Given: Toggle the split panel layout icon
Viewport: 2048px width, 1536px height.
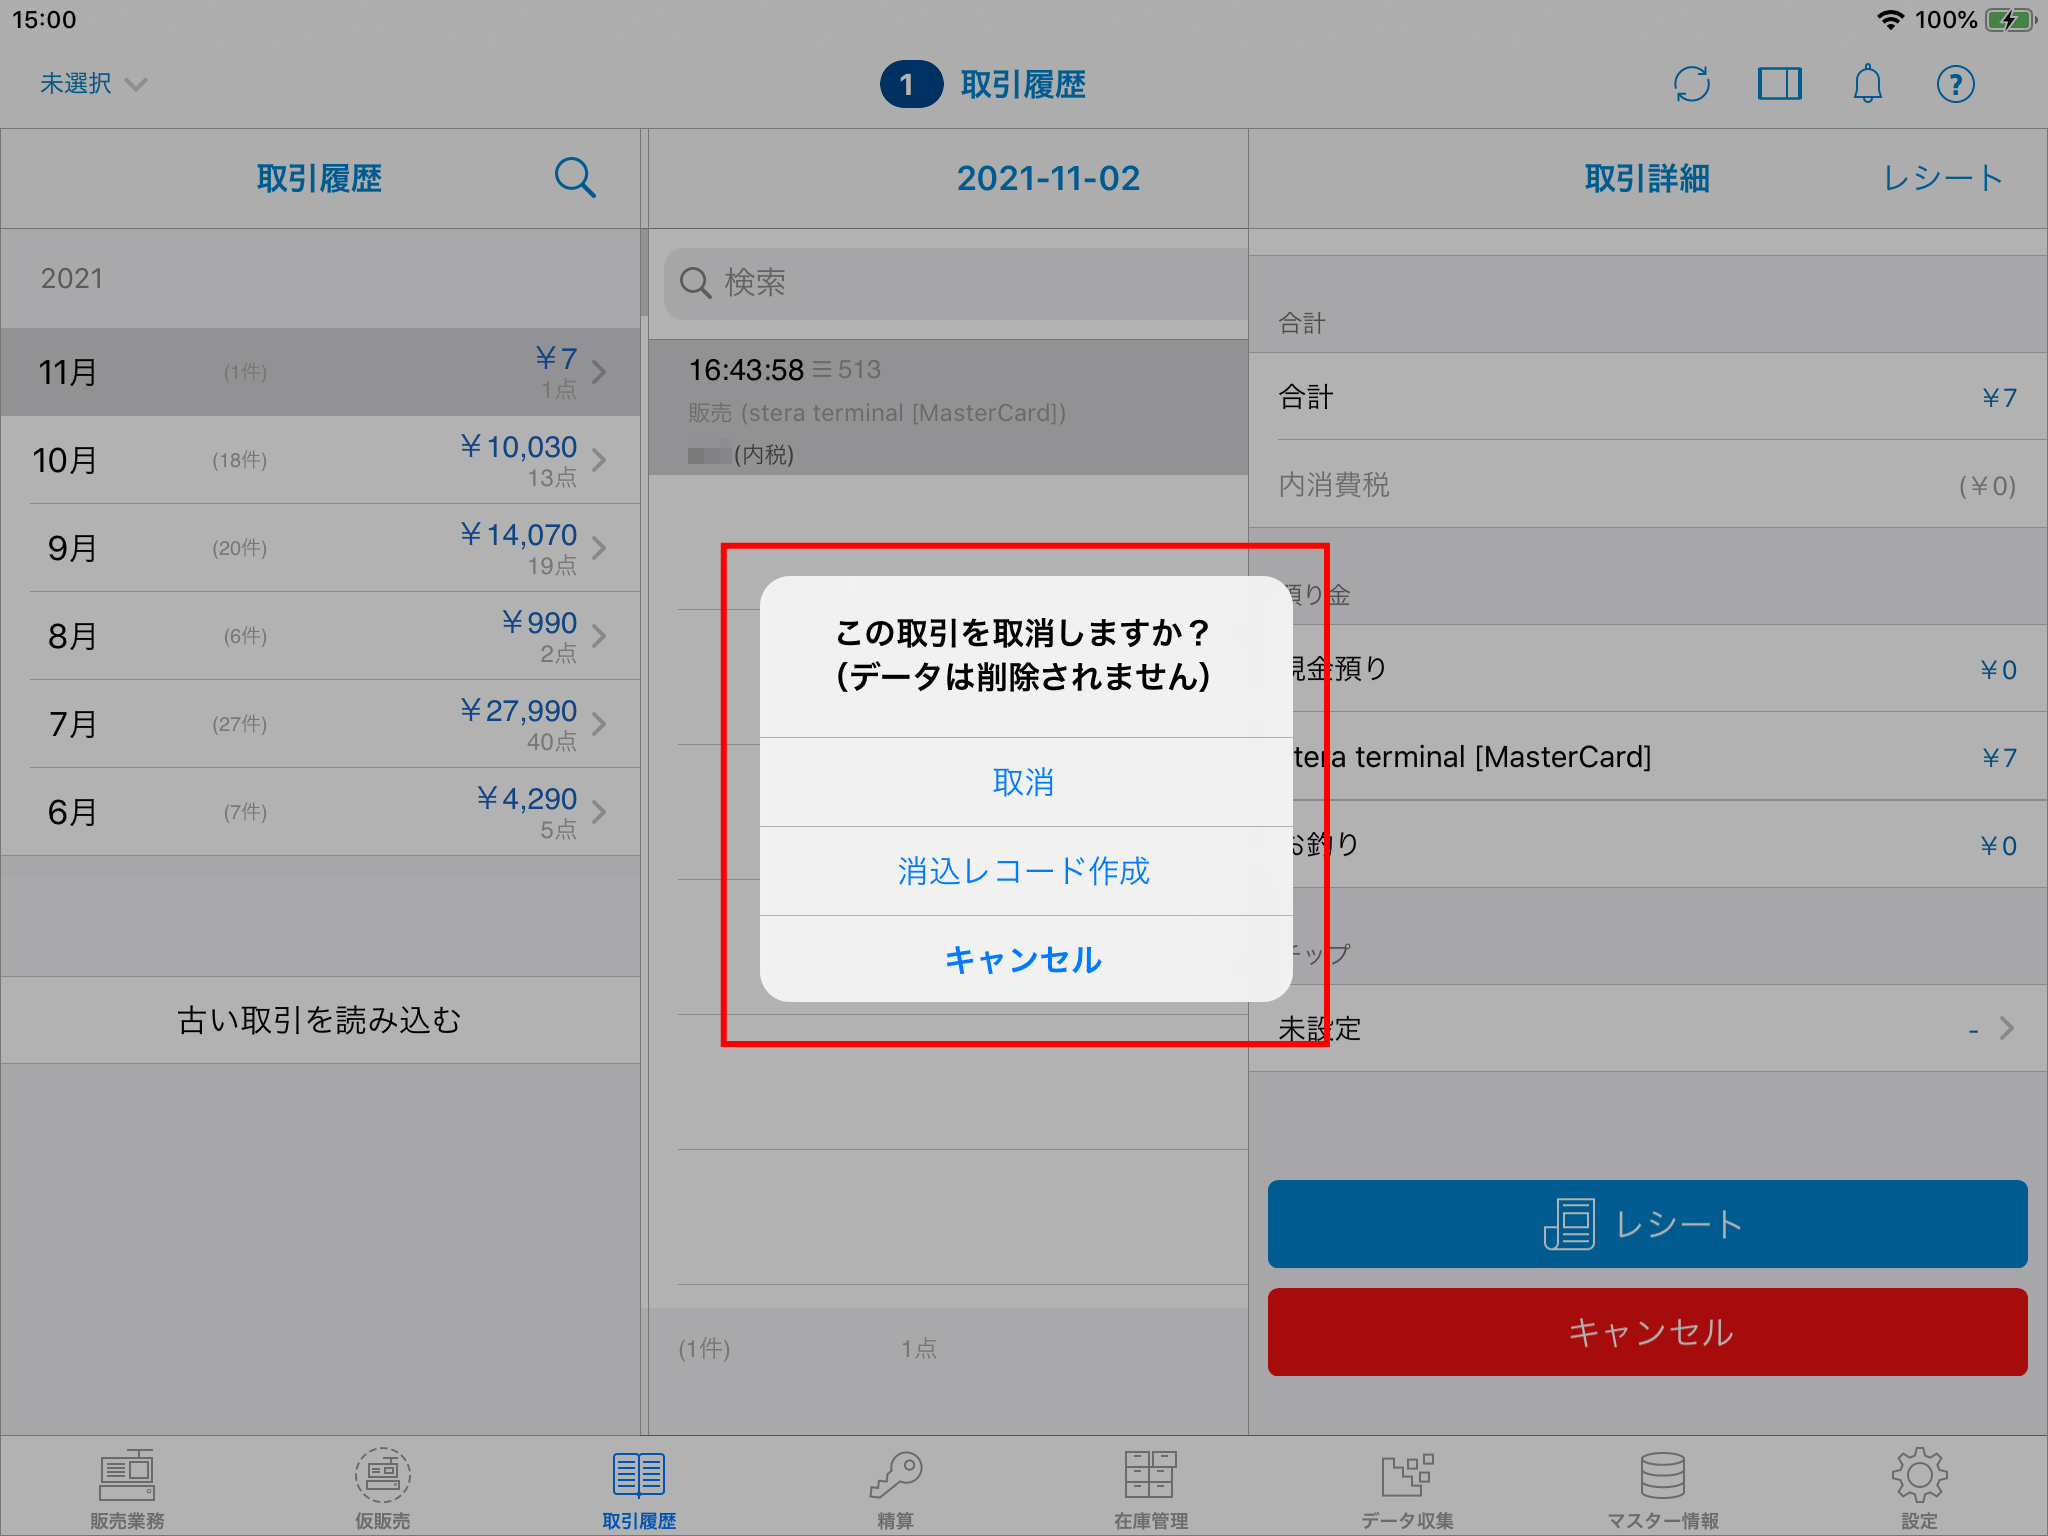Looking at the screenshot, I should [1779, 84].
